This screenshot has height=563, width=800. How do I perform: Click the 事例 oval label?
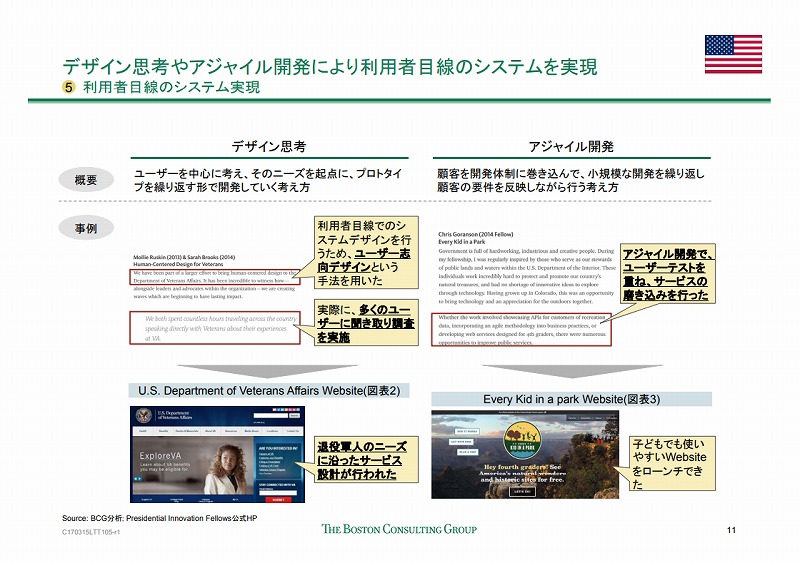coord(86,228)
